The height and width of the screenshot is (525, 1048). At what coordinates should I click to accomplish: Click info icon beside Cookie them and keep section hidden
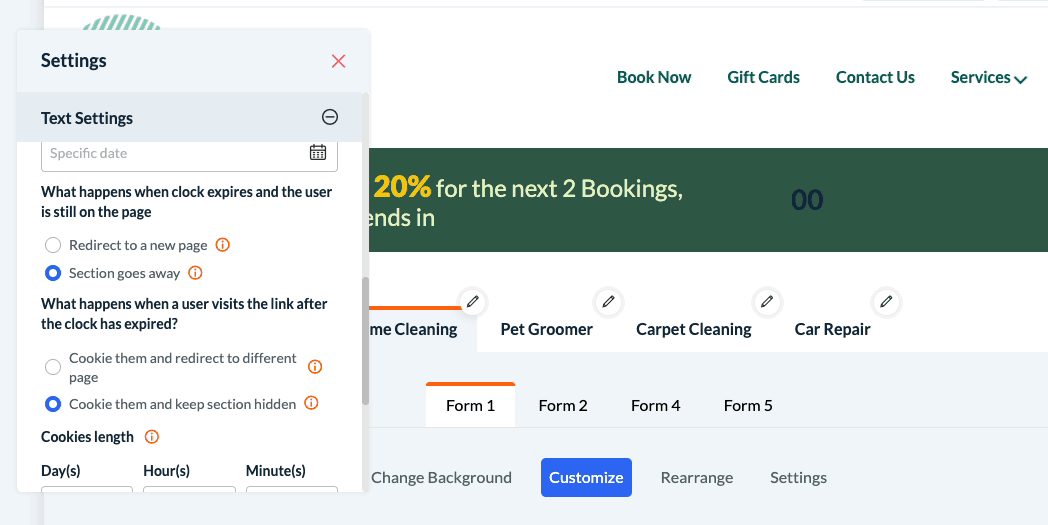(311, 404)
